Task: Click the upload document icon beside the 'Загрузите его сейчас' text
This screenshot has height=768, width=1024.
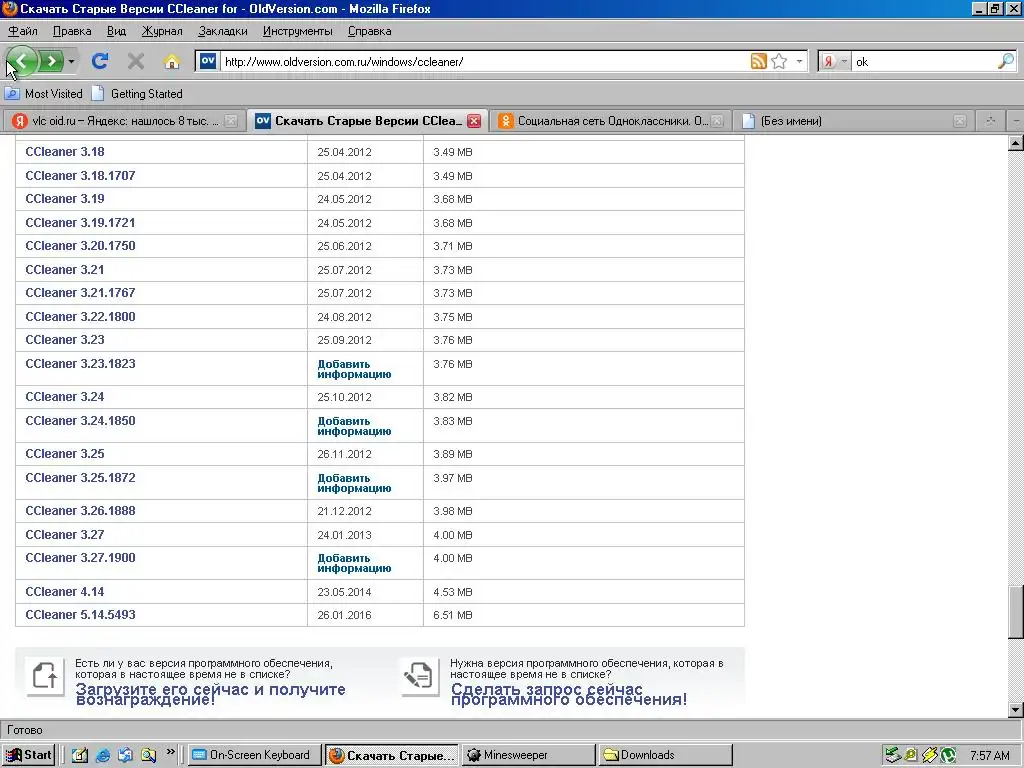Action: click(x=45, y=676)
